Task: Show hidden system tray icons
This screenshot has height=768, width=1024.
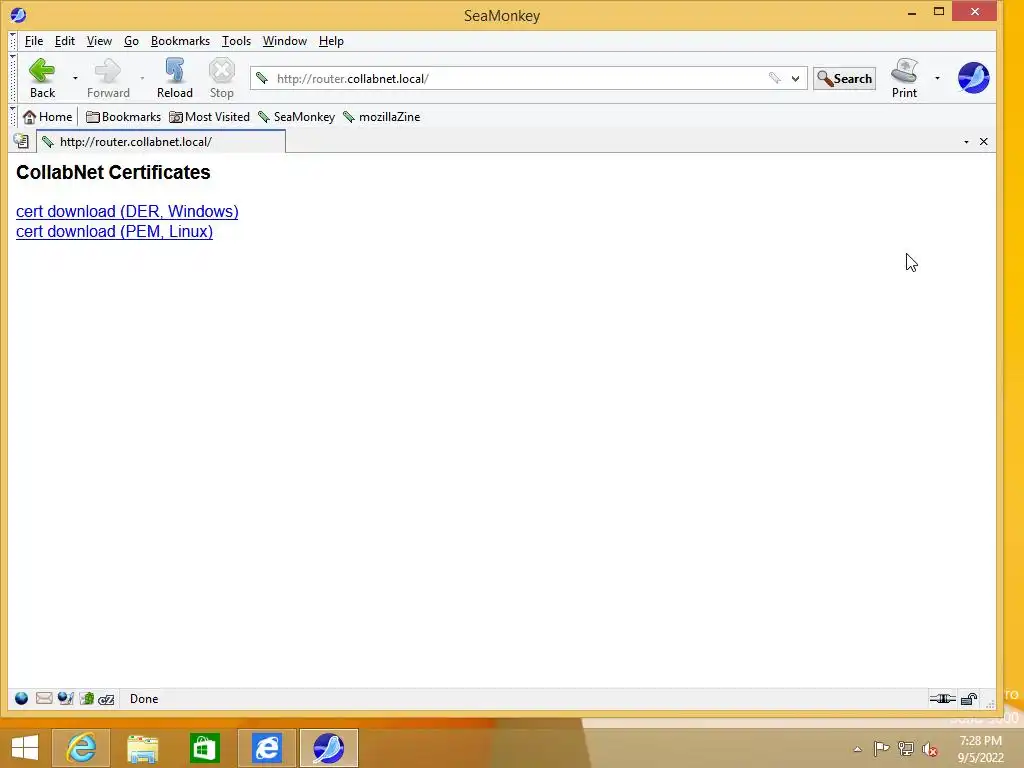Action: pyautogui.click(x=857, y=749)
